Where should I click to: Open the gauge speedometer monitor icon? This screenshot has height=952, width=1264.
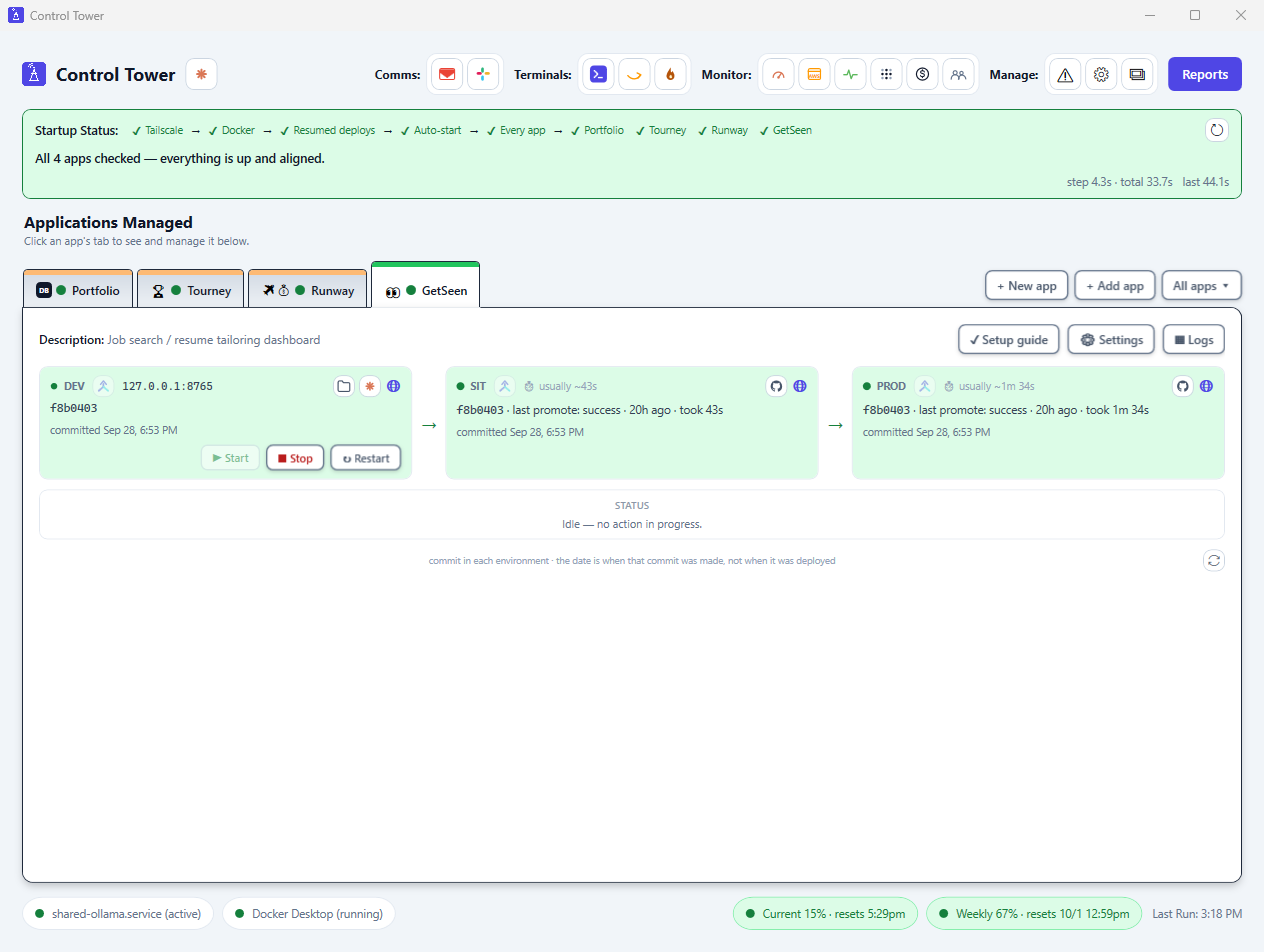tap(778, 74)
